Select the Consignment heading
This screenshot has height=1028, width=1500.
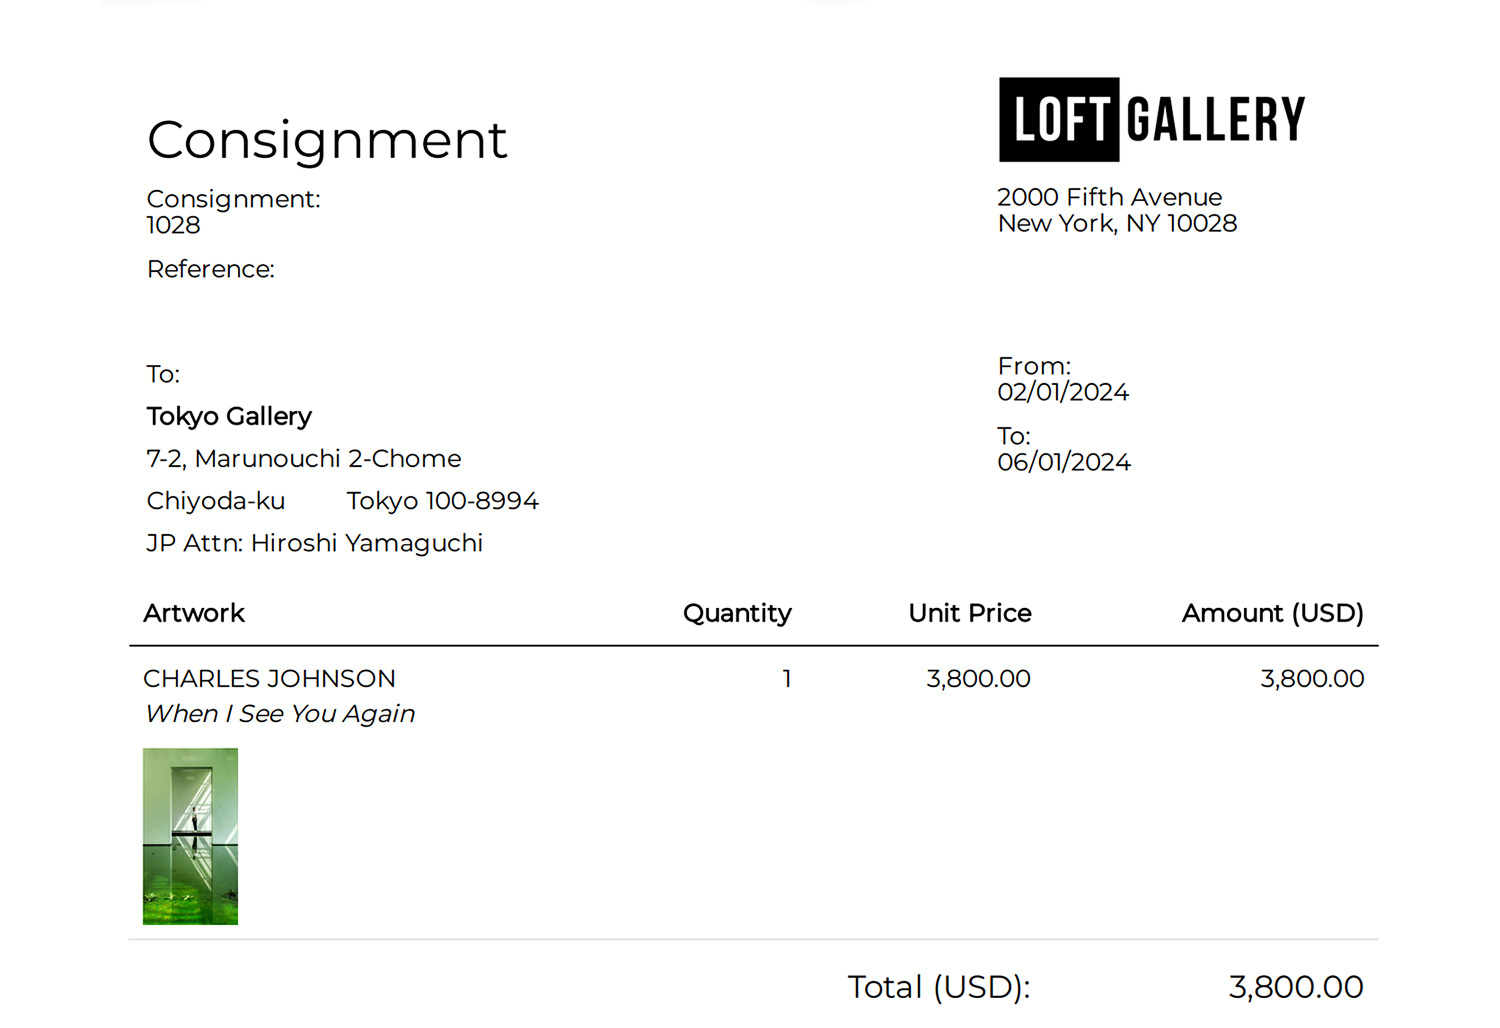pos(327,139)
